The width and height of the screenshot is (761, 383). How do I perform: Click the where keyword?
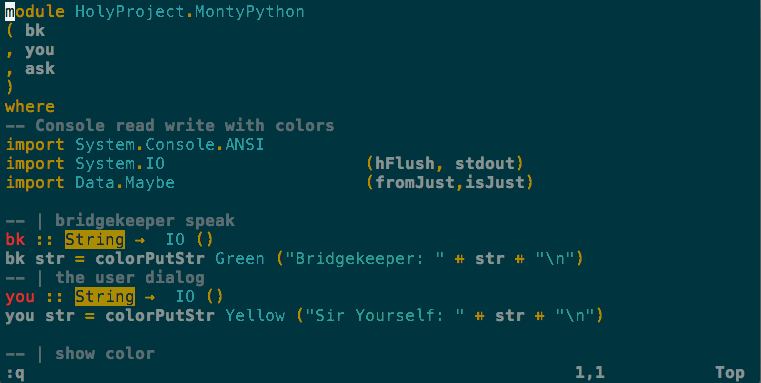click(30, 106)
